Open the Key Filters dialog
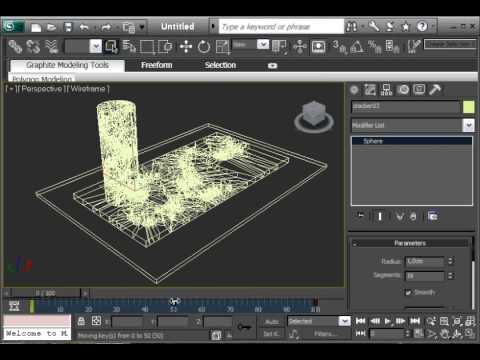Image resolution: width=480 pixels, height=360 pixels. (325, 334)
